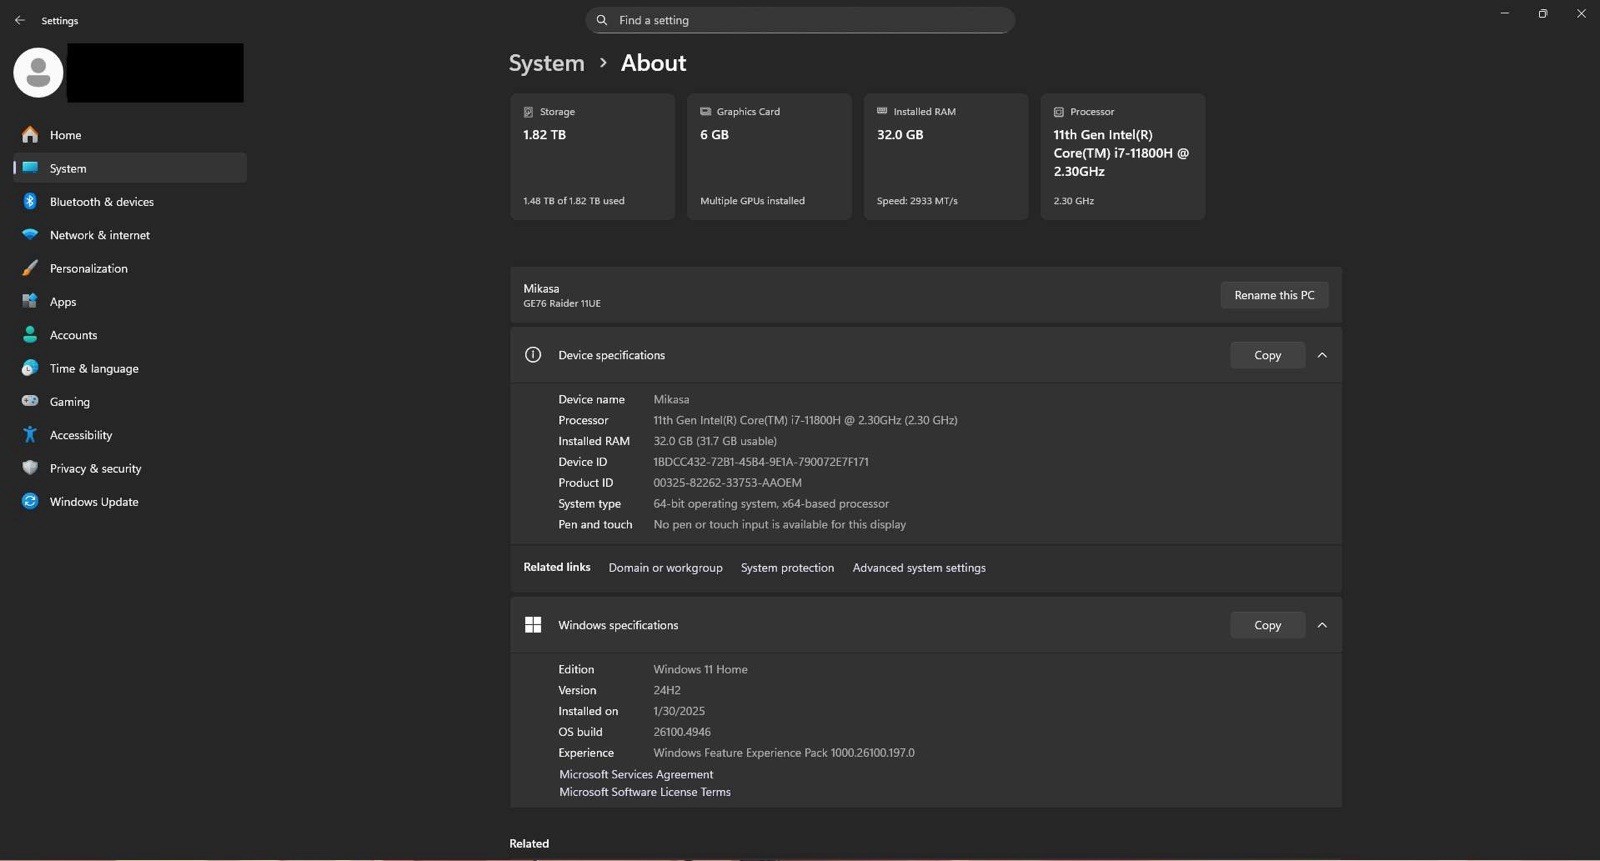This screenshot has width=1600, height=861.
Task: Click the Find a setting search box
Action: coord(800,20)
